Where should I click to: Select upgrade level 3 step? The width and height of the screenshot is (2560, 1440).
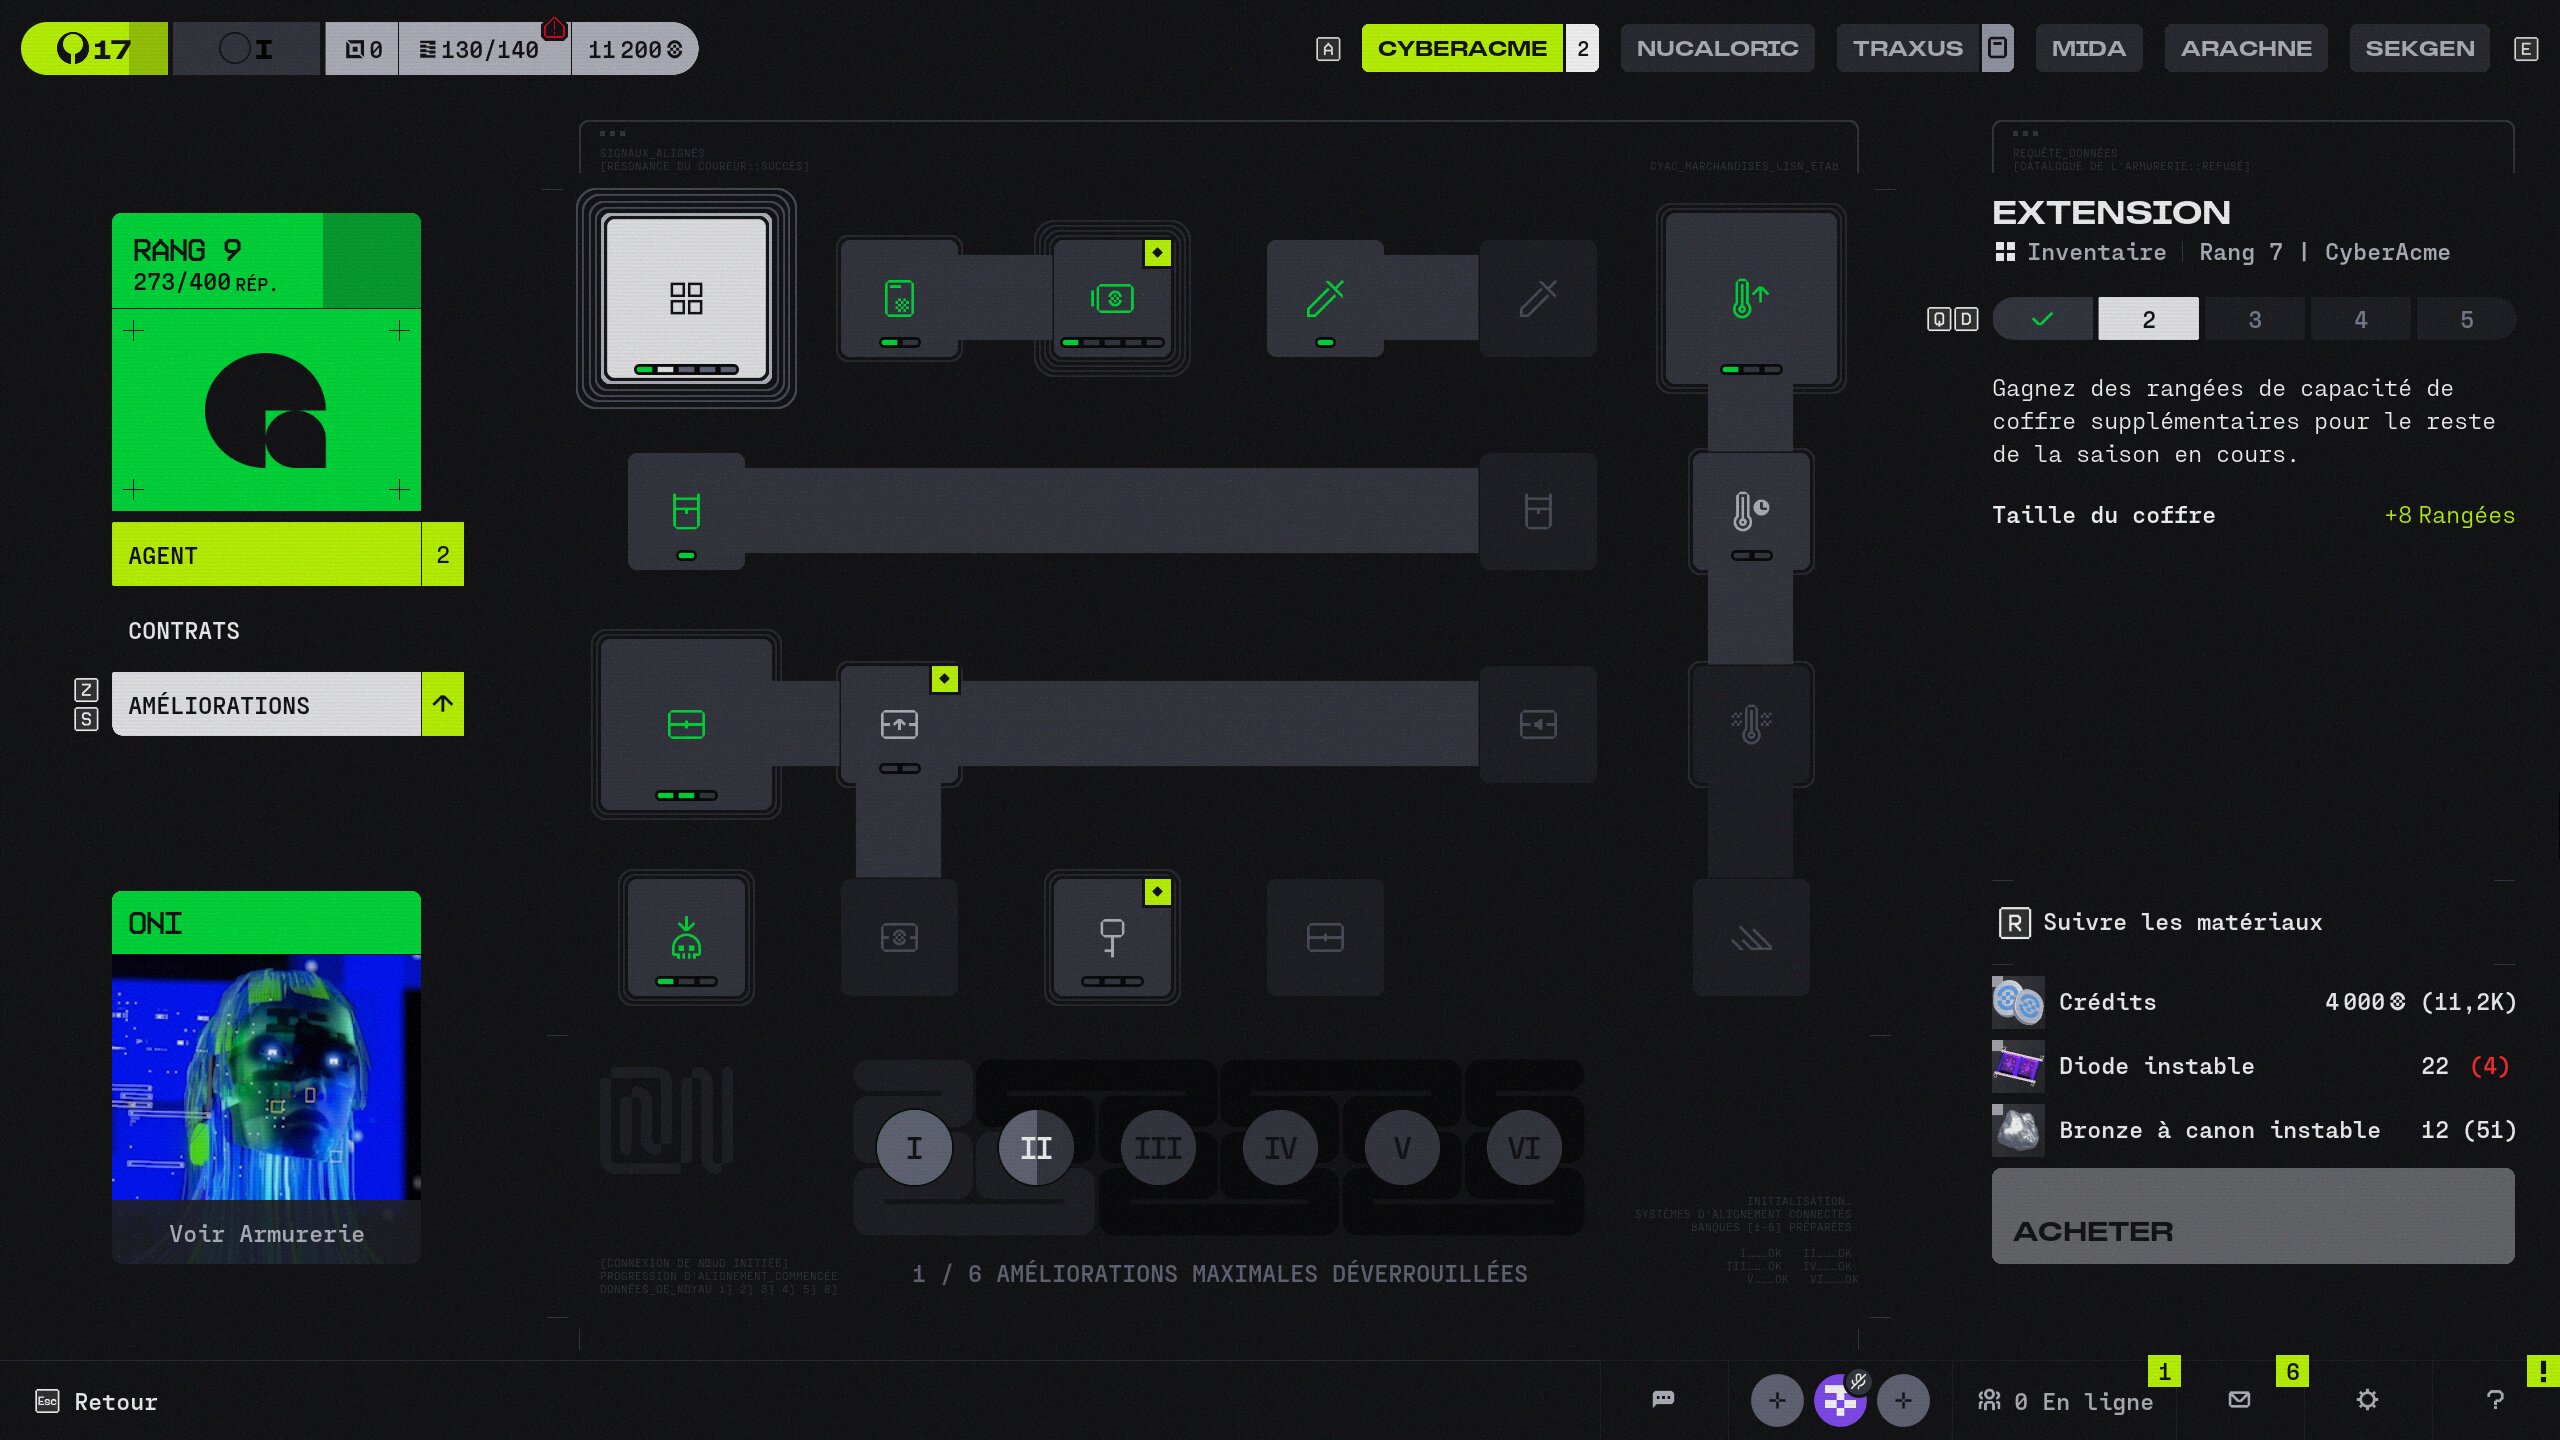click(x=2254, y=319)
